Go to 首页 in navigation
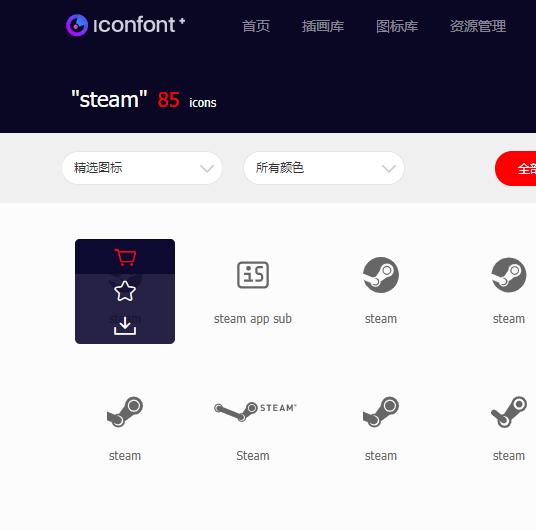This screenshot has width=536, height=530. coord(256,26)
